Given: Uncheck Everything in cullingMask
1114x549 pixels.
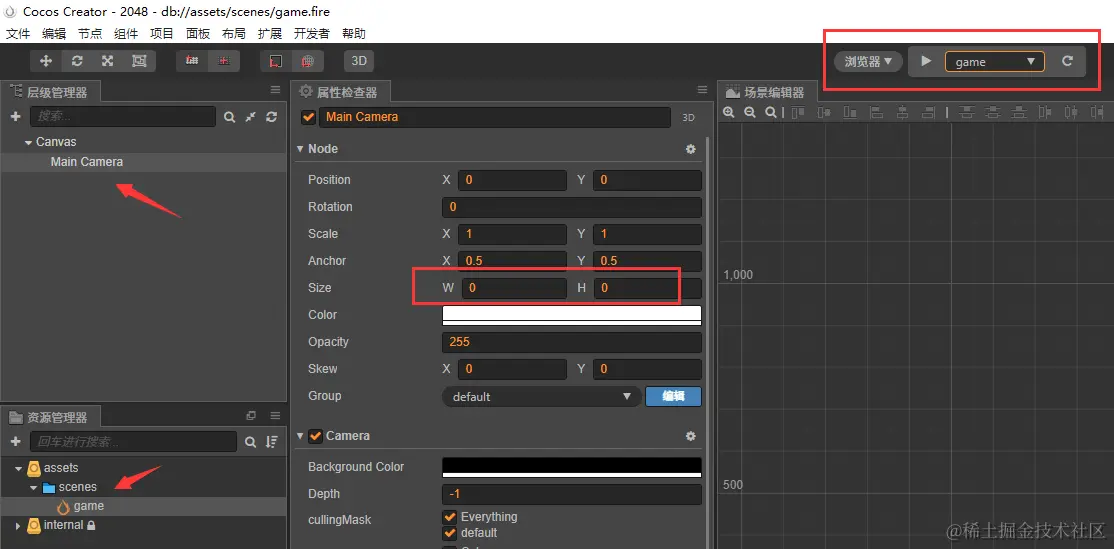Looking at the screenshot, I should [x=449, y=517].
